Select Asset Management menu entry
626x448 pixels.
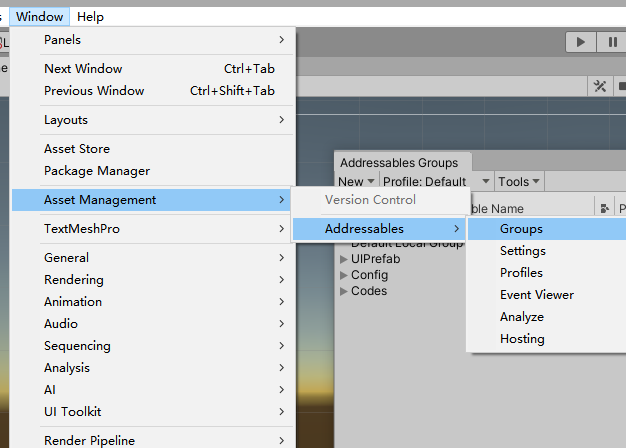[x=152, y=200]
